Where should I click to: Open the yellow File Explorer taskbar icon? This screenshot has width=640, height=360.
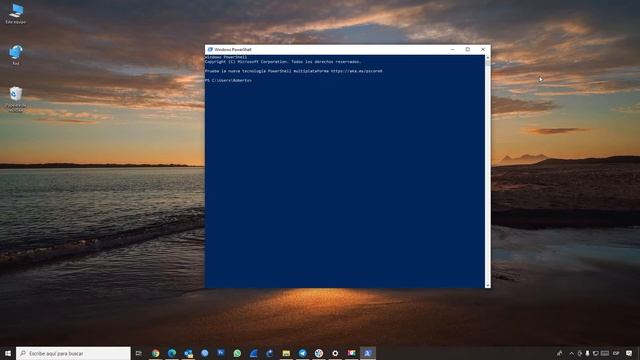[286, 353]
